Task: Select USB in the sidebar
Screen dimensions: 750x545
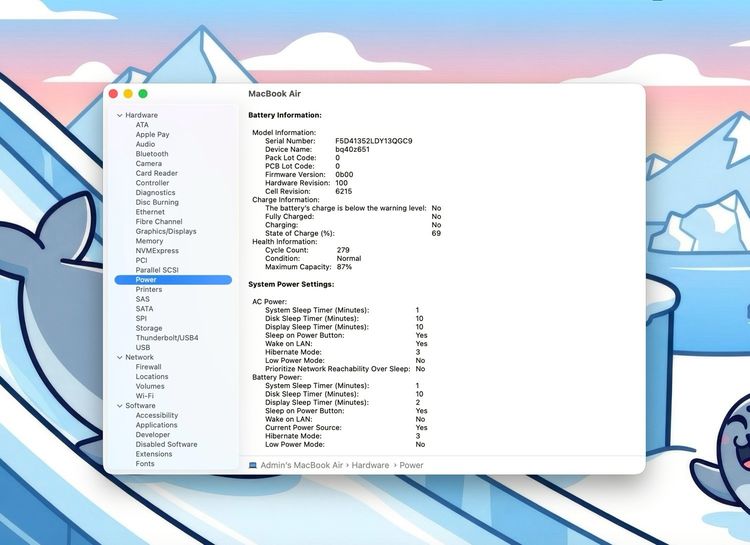Action: [x=143, y=347]
